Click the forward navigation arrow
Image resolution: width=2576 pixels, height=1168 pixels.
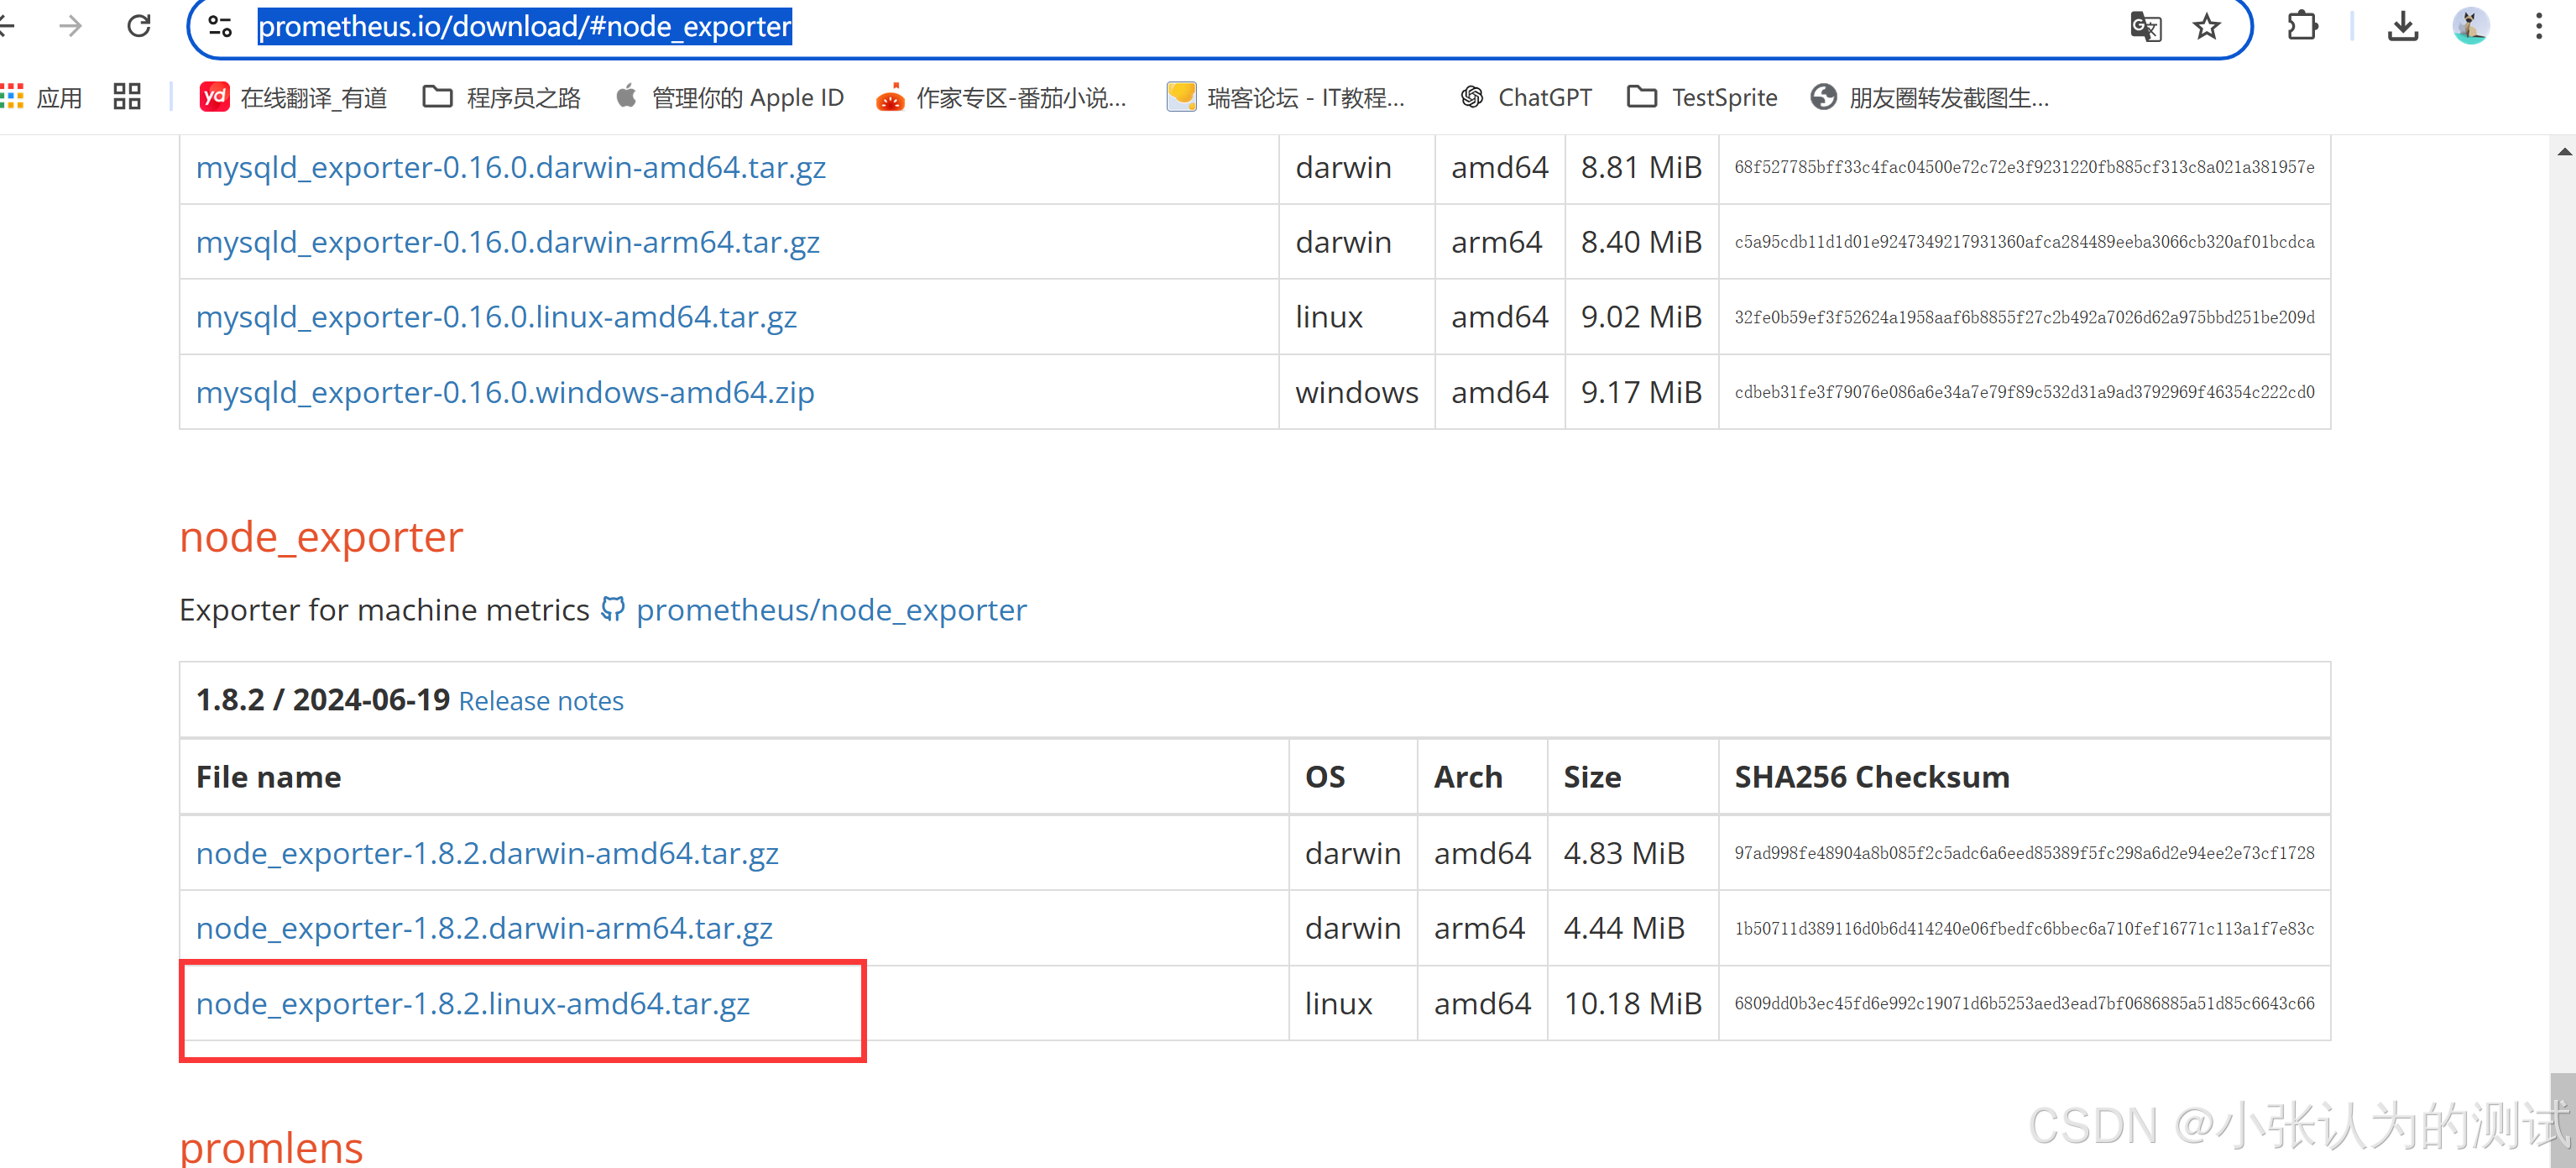70,26
